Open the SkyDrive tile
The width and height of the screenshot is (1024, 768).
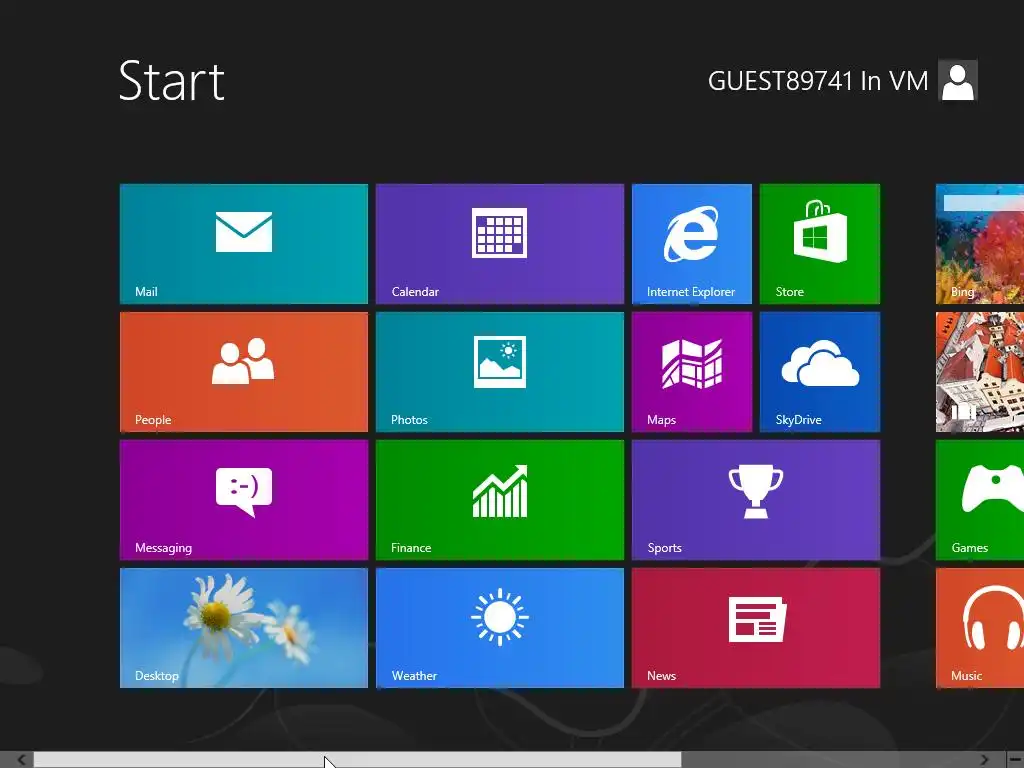(820, 372)
